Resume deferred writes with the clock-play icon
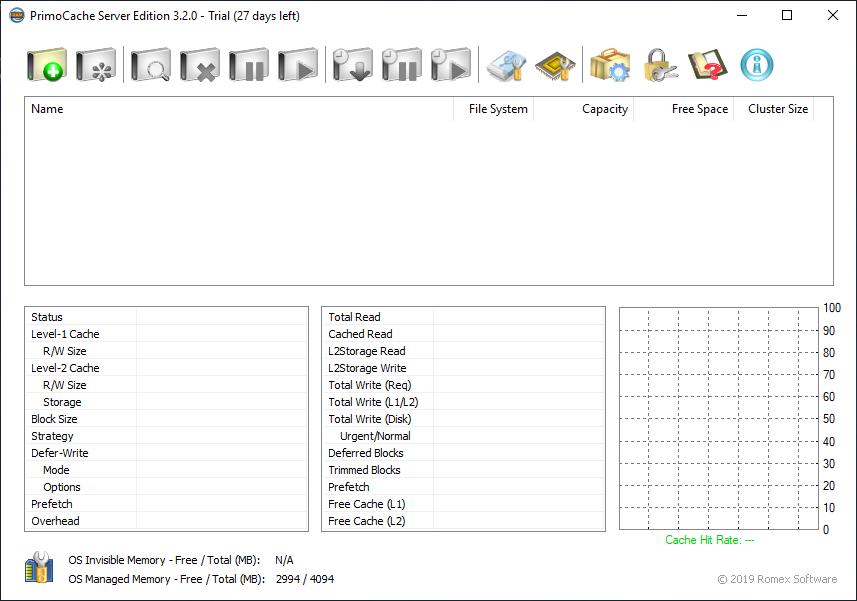The height and width of the screenshot is (601, 857). point(450,66)
